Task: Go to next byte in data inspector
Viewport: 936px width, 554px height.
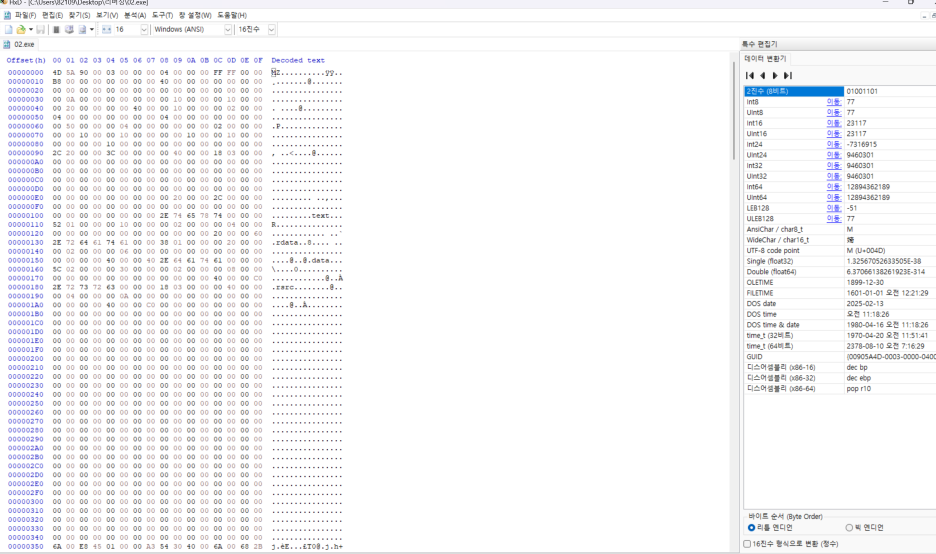Action: click(775, 75)
